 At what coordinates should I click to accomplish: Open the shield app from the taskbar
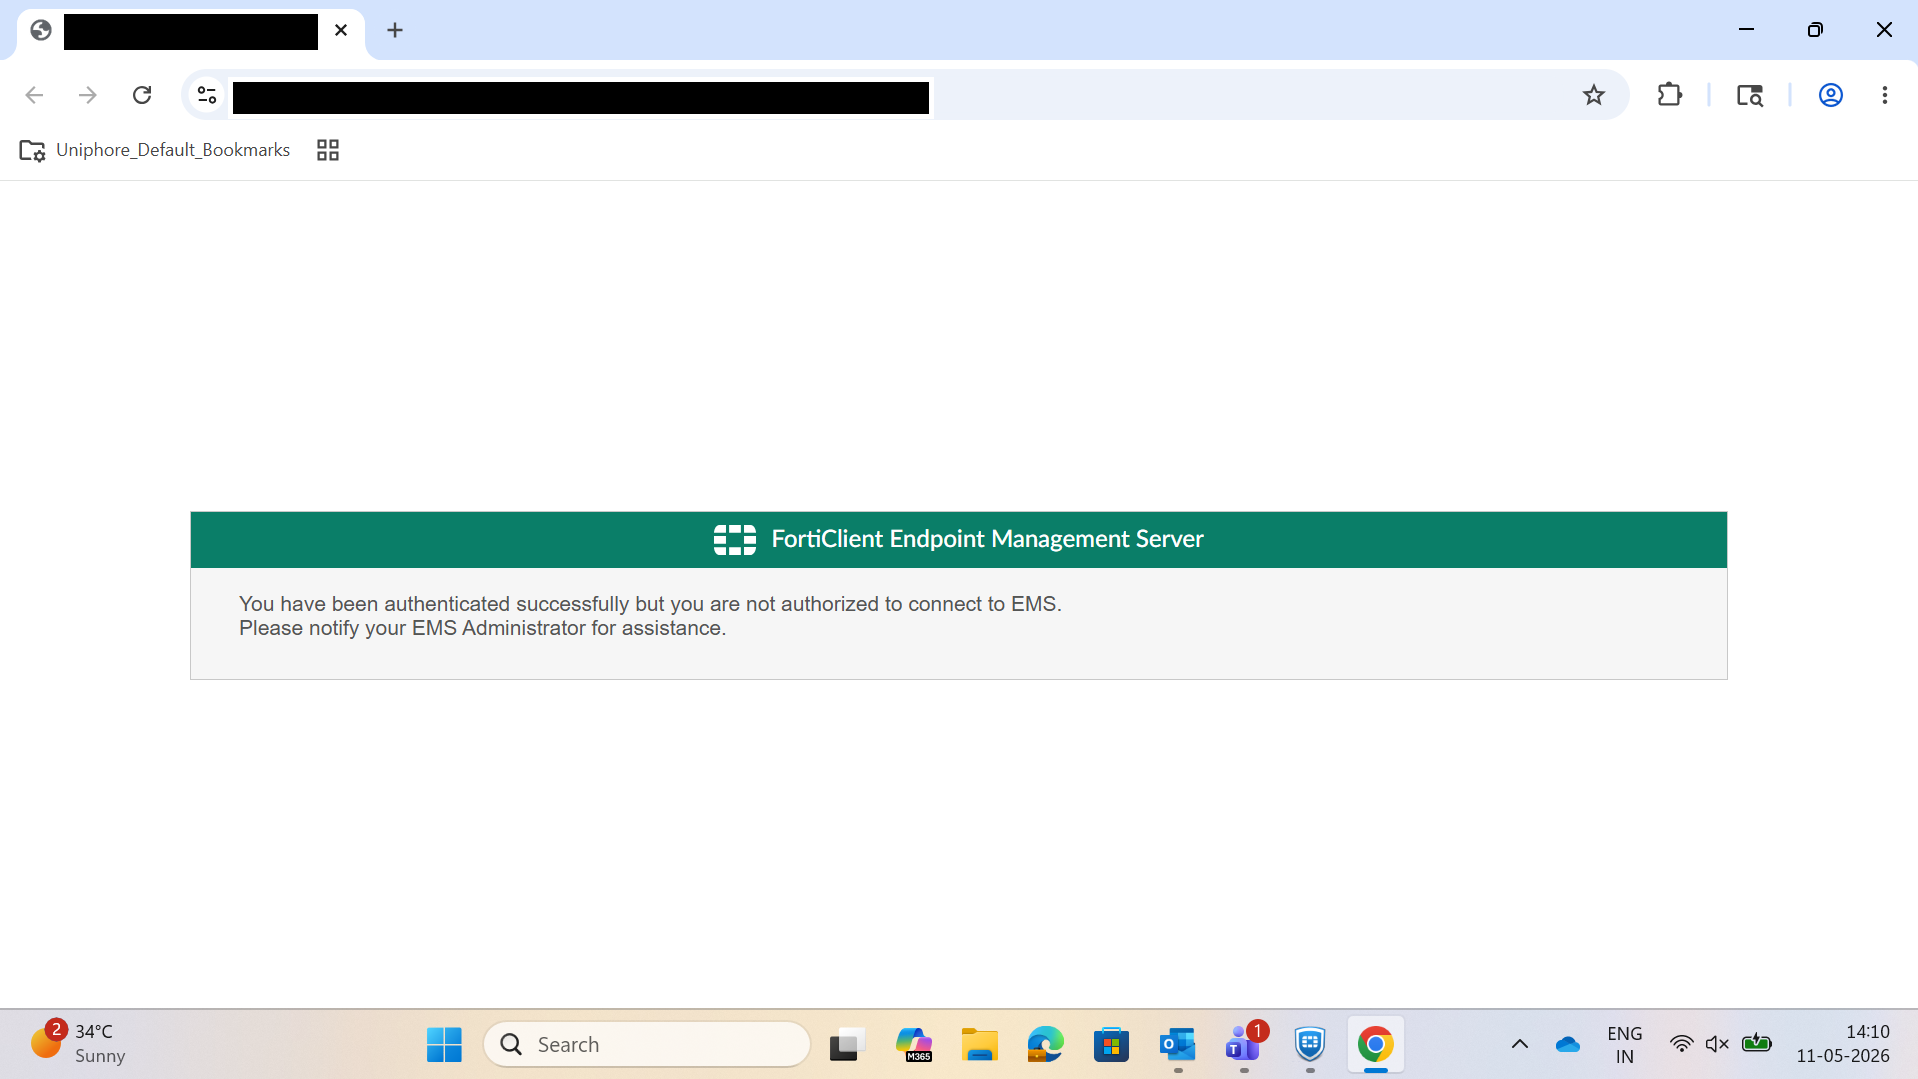pyautogui.click(x=1310, y=1045)
